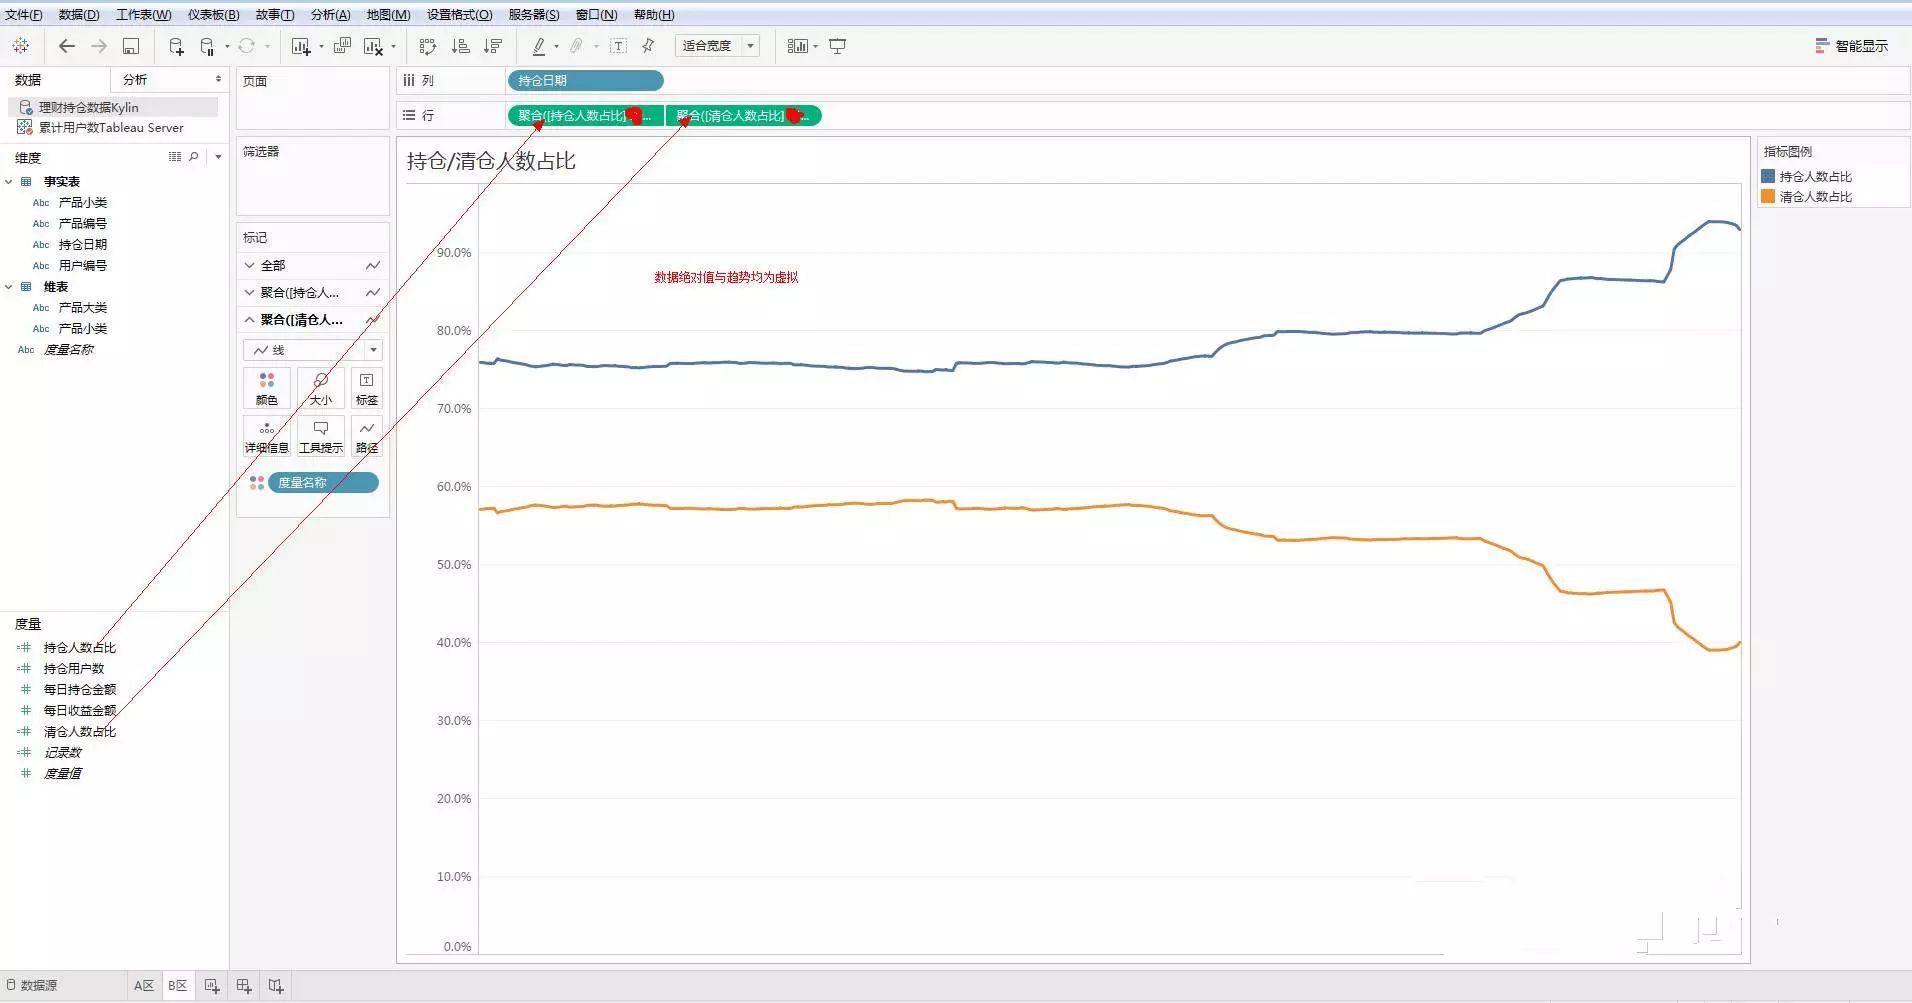Click the undo back arrow in toolbar
Screen dimensions: 1912x1003
(x=67, y=46)
